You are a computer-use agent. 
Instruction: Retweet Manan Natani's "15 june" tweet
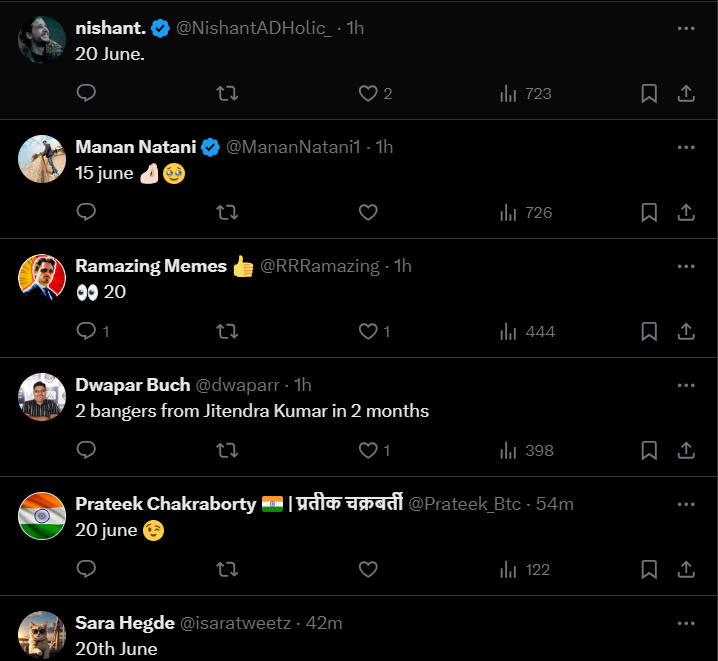click(x=227, y=212)
